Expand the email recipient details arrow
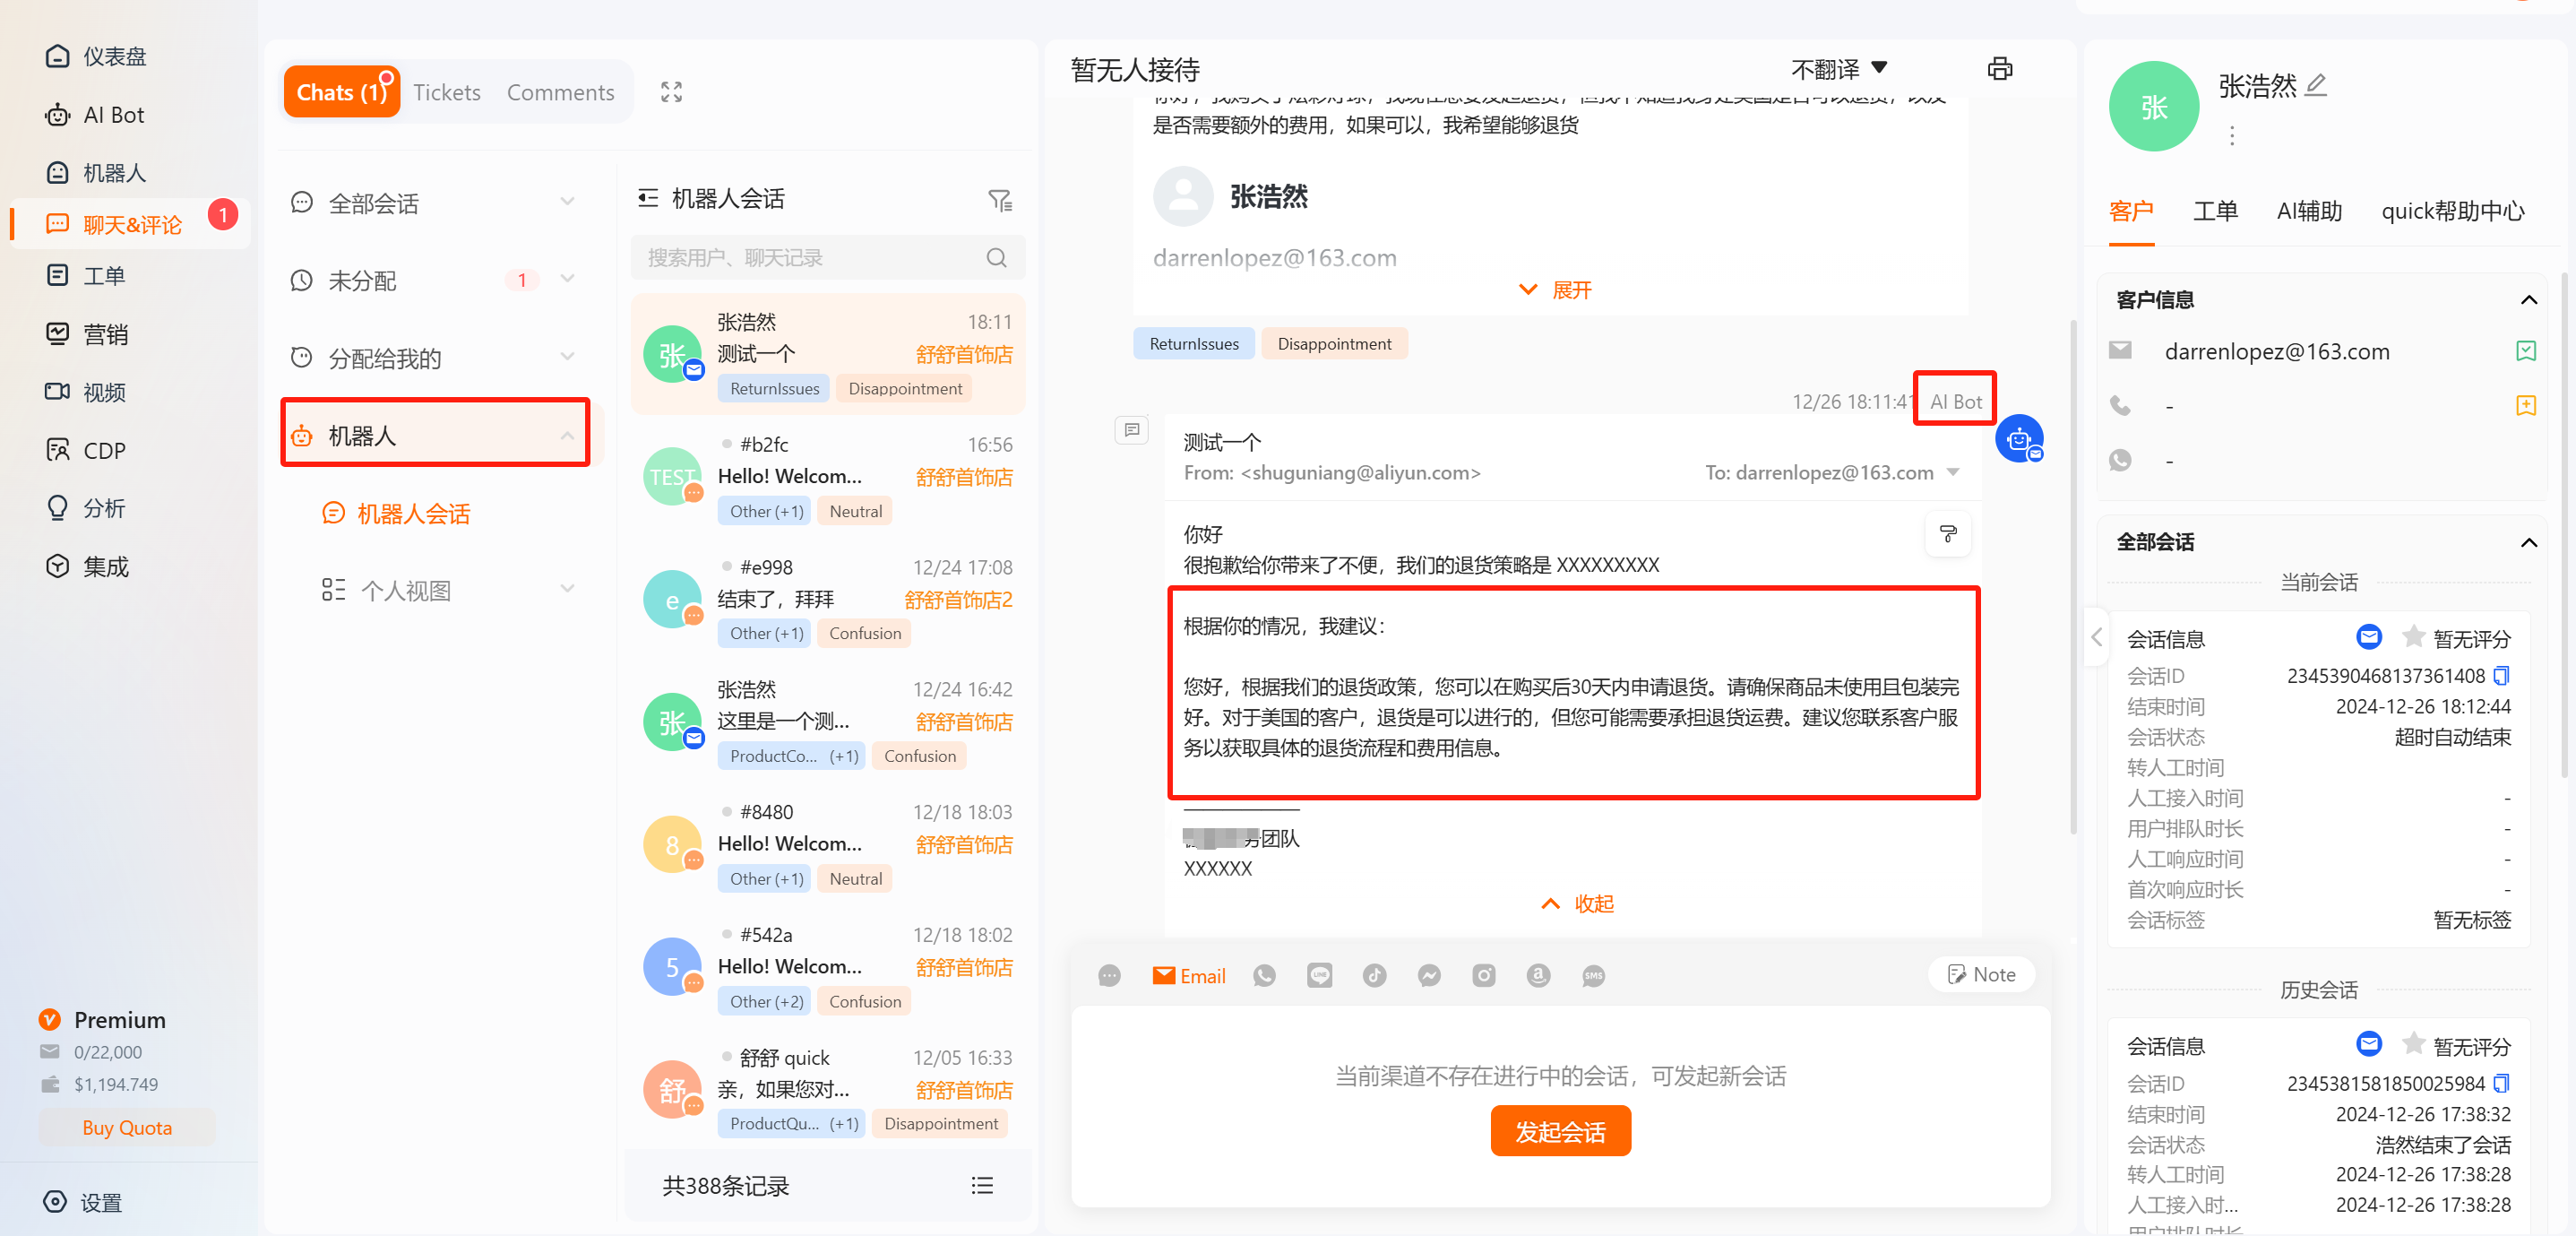Image resolution: width=2576 pixels, height=1236 pixels. [1953, 472]
